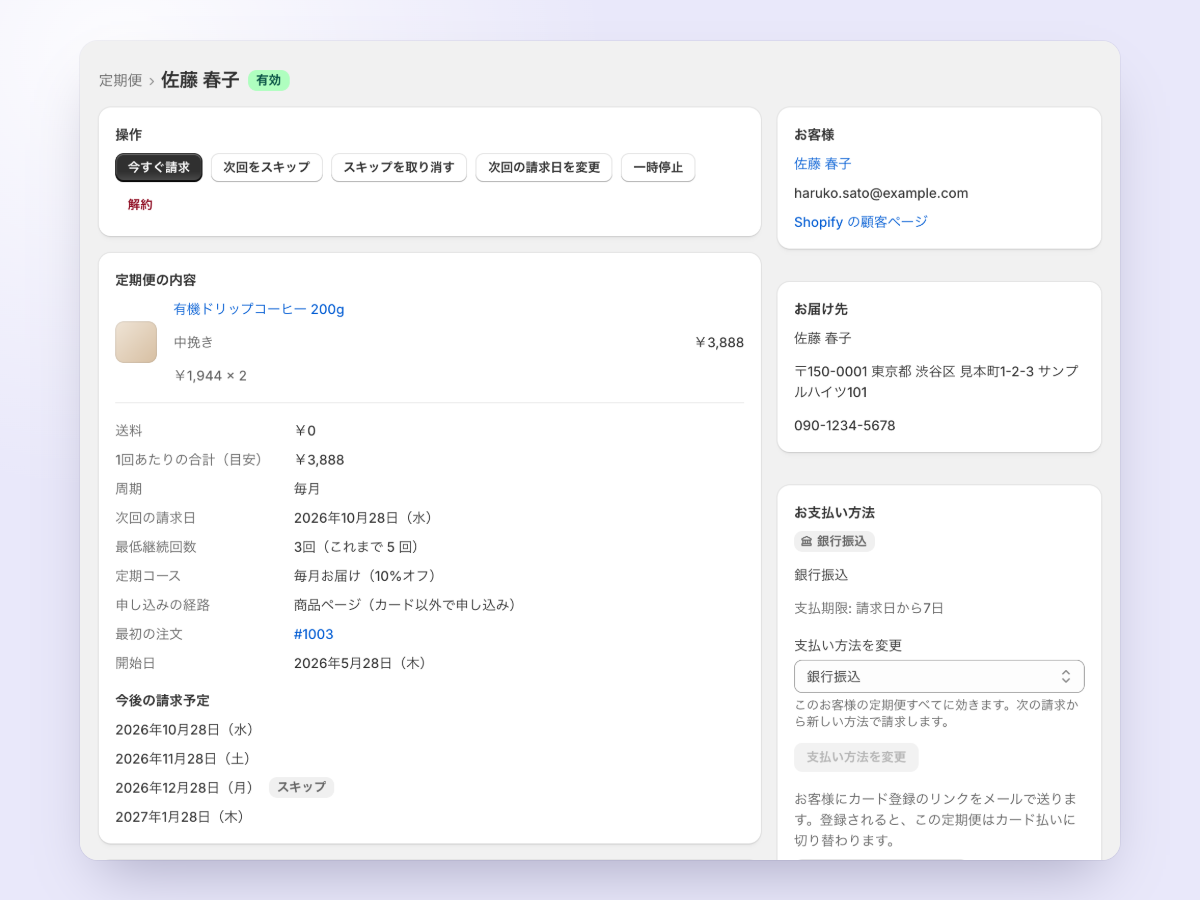Click the 毎月 cycle value
Viewport: 1200px width, 900px height.
307,489
